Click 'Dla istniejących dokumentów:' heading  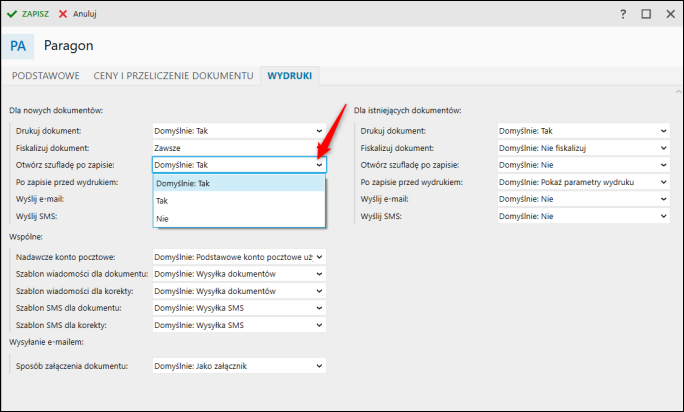pyautogui.click(x=407, y=110)
